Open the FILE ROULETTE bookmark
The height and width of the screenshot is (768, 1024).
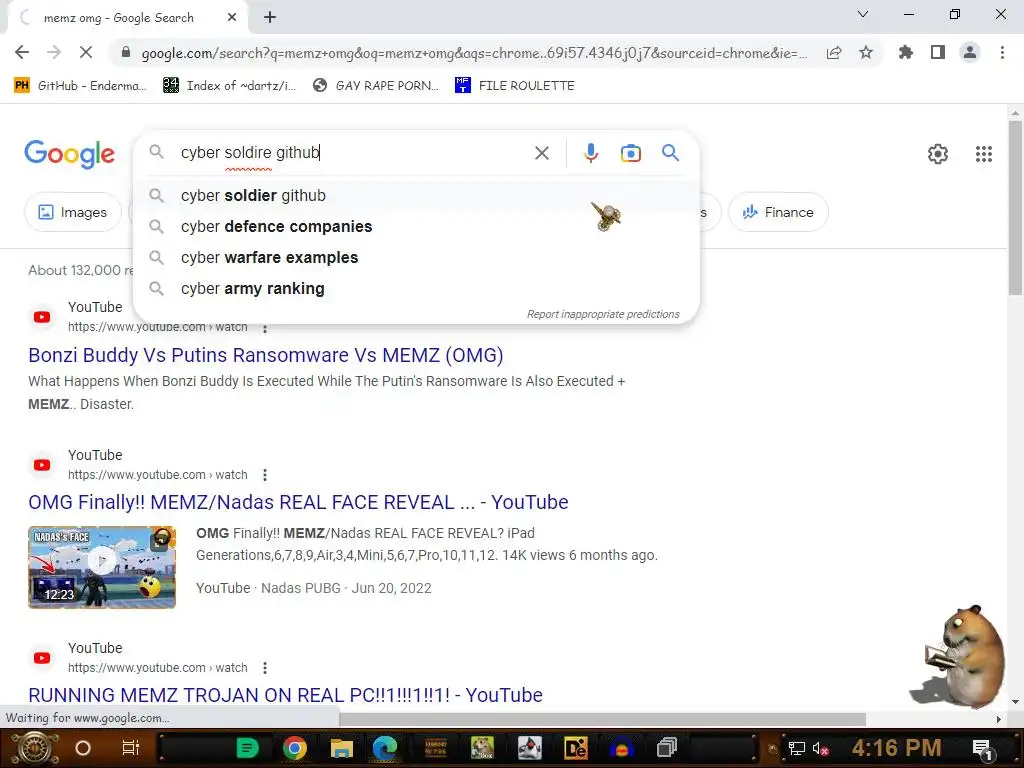point(515,86)
